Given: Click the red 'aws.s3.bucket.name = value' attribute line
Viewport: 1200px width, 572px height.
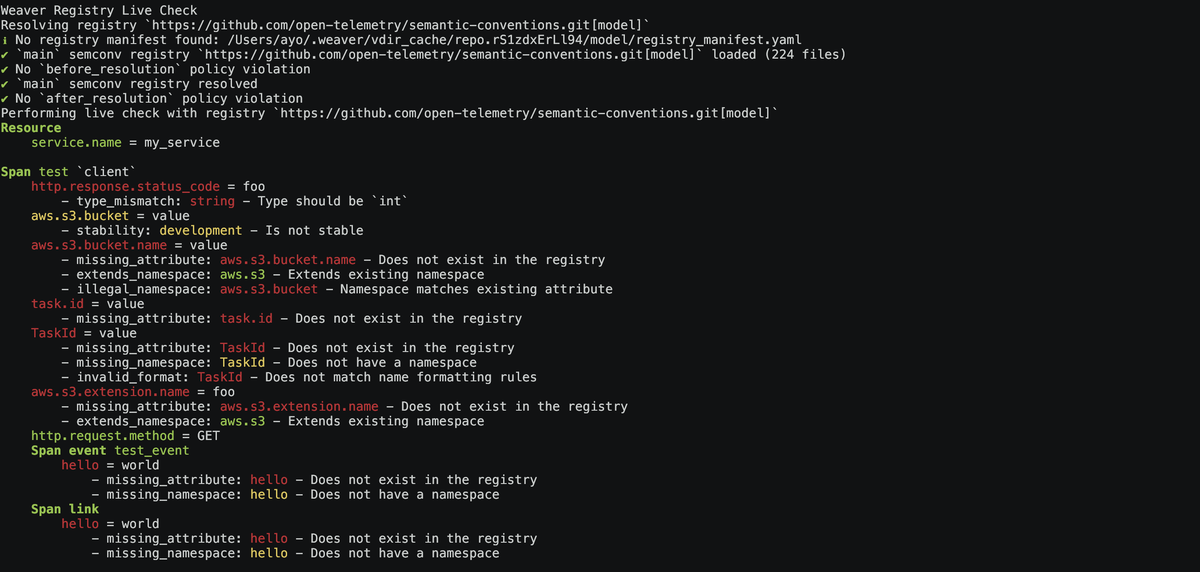Looking at the screenshot, I should pyautogui.click(x=129, y=245).
